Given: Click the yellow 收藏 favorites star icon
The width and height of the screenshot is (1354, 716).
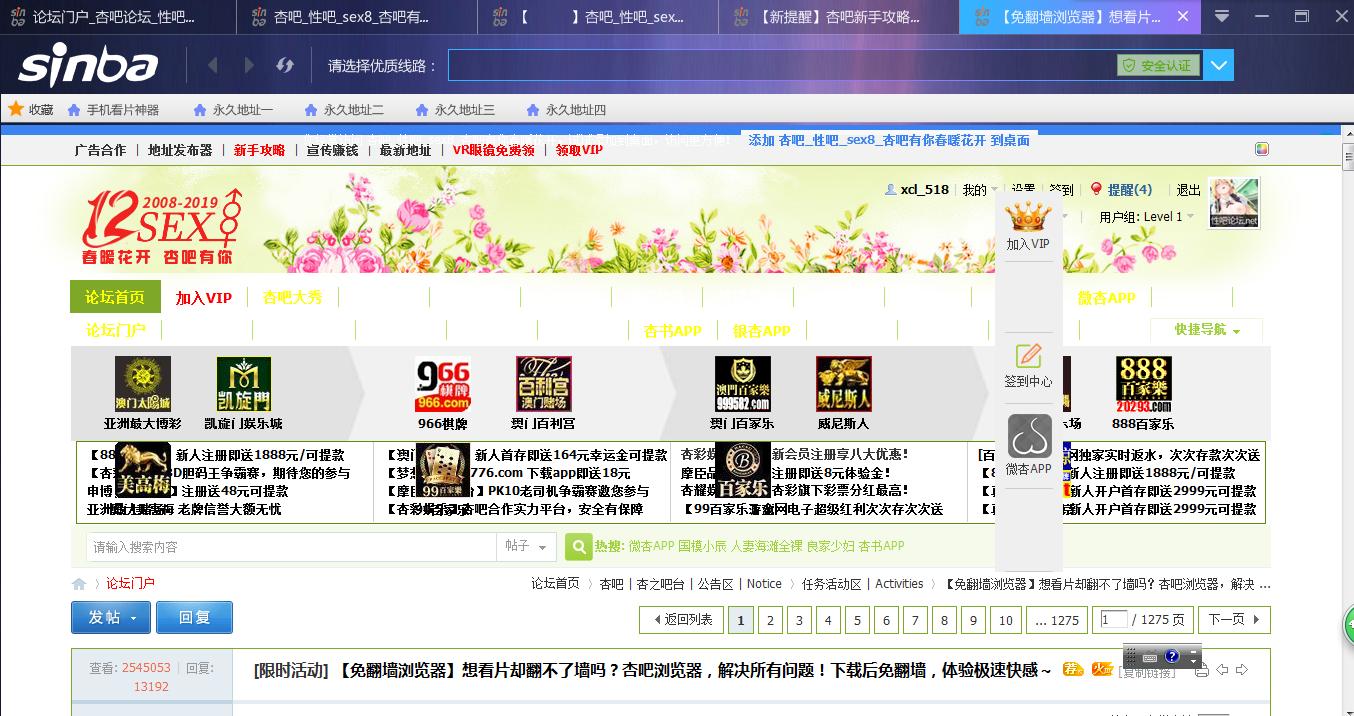Looking at the screenshot, I should click(17, 109).
